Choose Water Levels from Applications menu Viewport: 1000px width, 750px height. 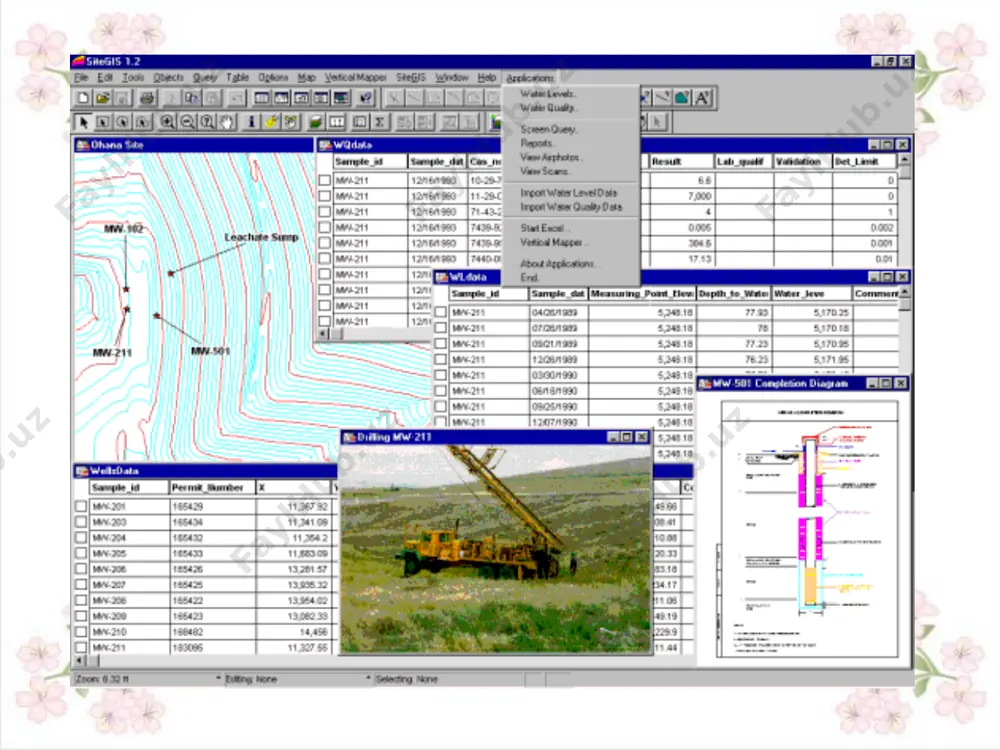[547, 94]
